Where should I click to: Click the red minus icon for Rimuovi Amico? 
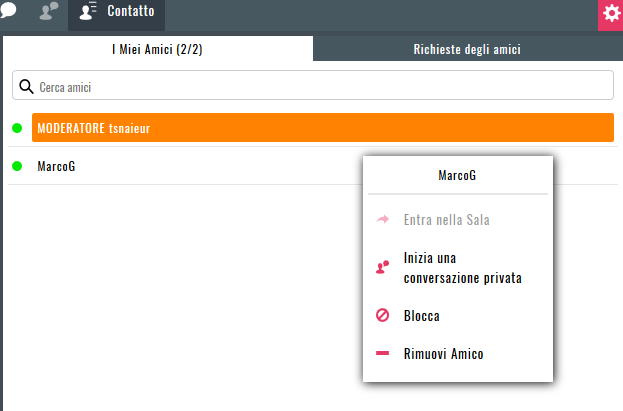click(x=382, y=353)
